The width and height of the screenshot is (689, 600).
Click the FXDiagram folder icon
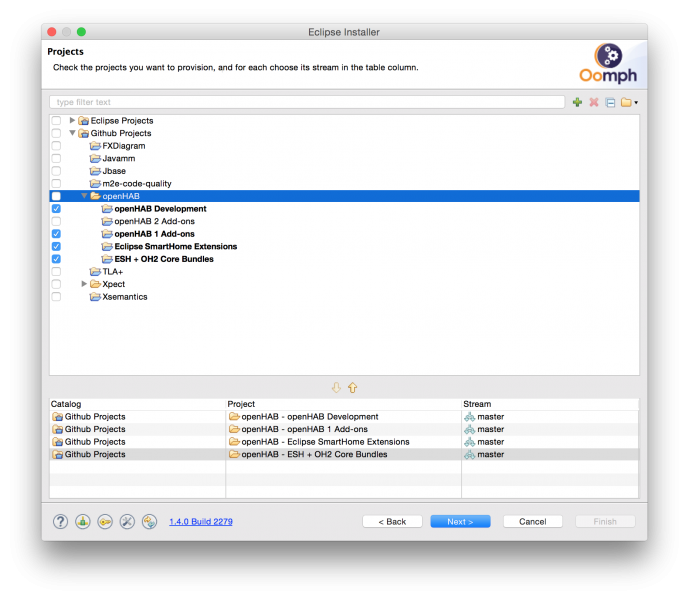[x=95, y=145]
